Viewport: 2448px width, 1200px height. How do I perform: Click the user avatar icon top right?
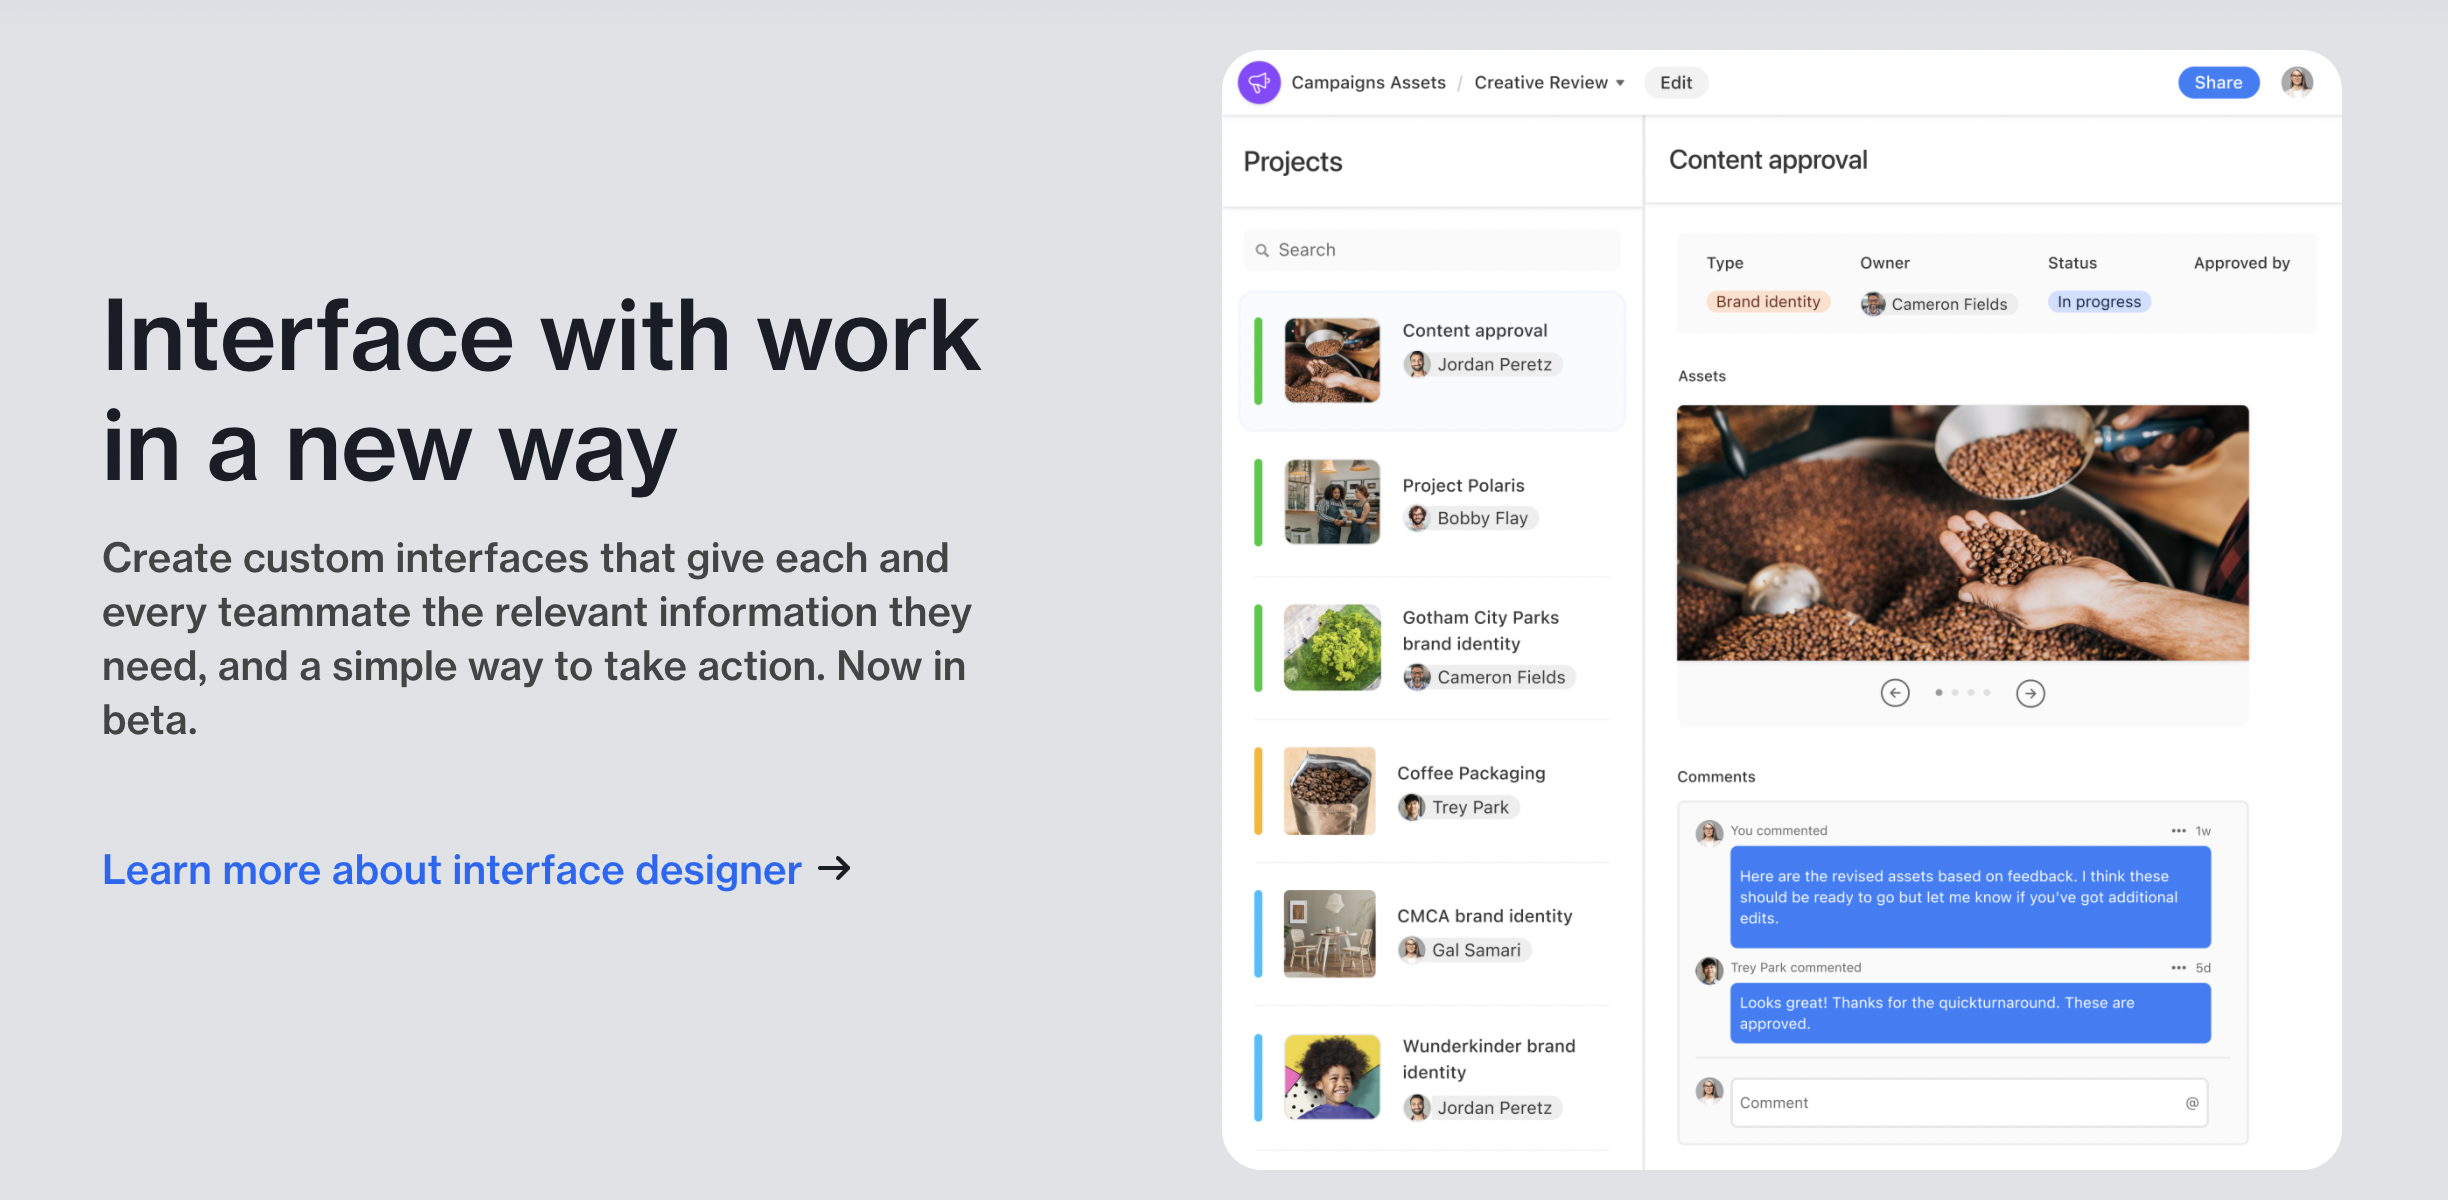click(x=2297, y=81)
